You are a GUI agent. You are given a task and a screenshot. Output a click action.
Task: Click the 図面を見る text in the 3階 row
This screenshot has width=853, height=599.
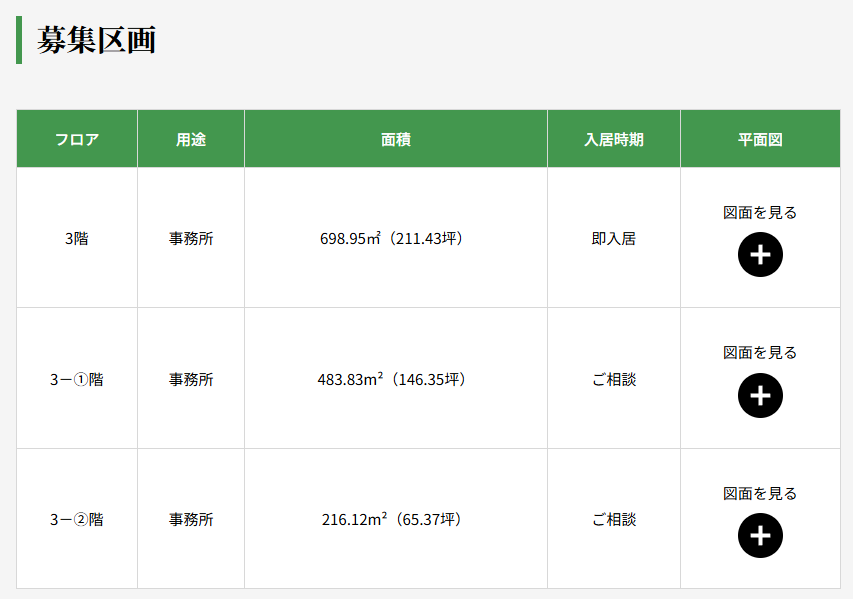pyautogui.click(x=760, y=212)
